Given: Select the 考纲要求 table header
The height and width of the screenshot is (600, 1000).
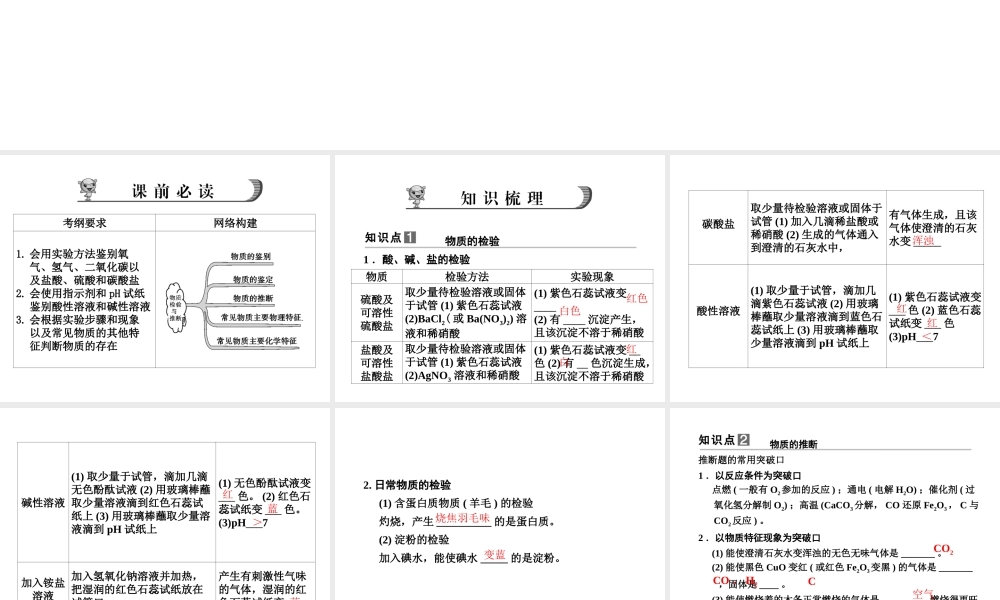Looking at the screenshot, I should [x=84, y=223].
